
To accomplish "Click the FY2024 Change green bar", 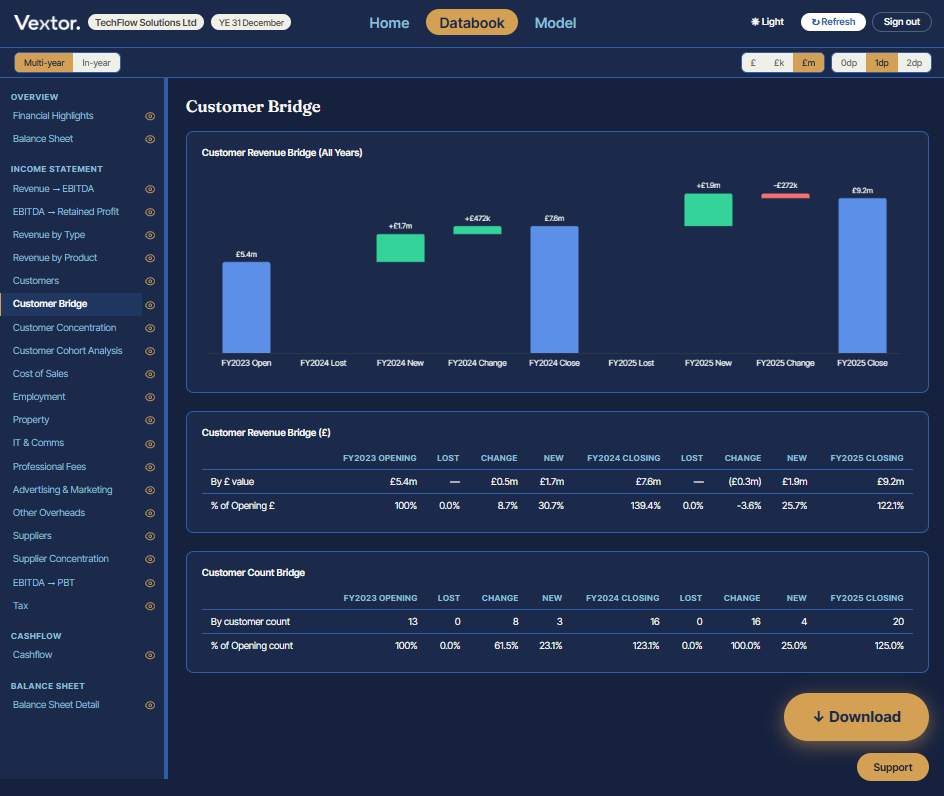I will pos(477,230).
